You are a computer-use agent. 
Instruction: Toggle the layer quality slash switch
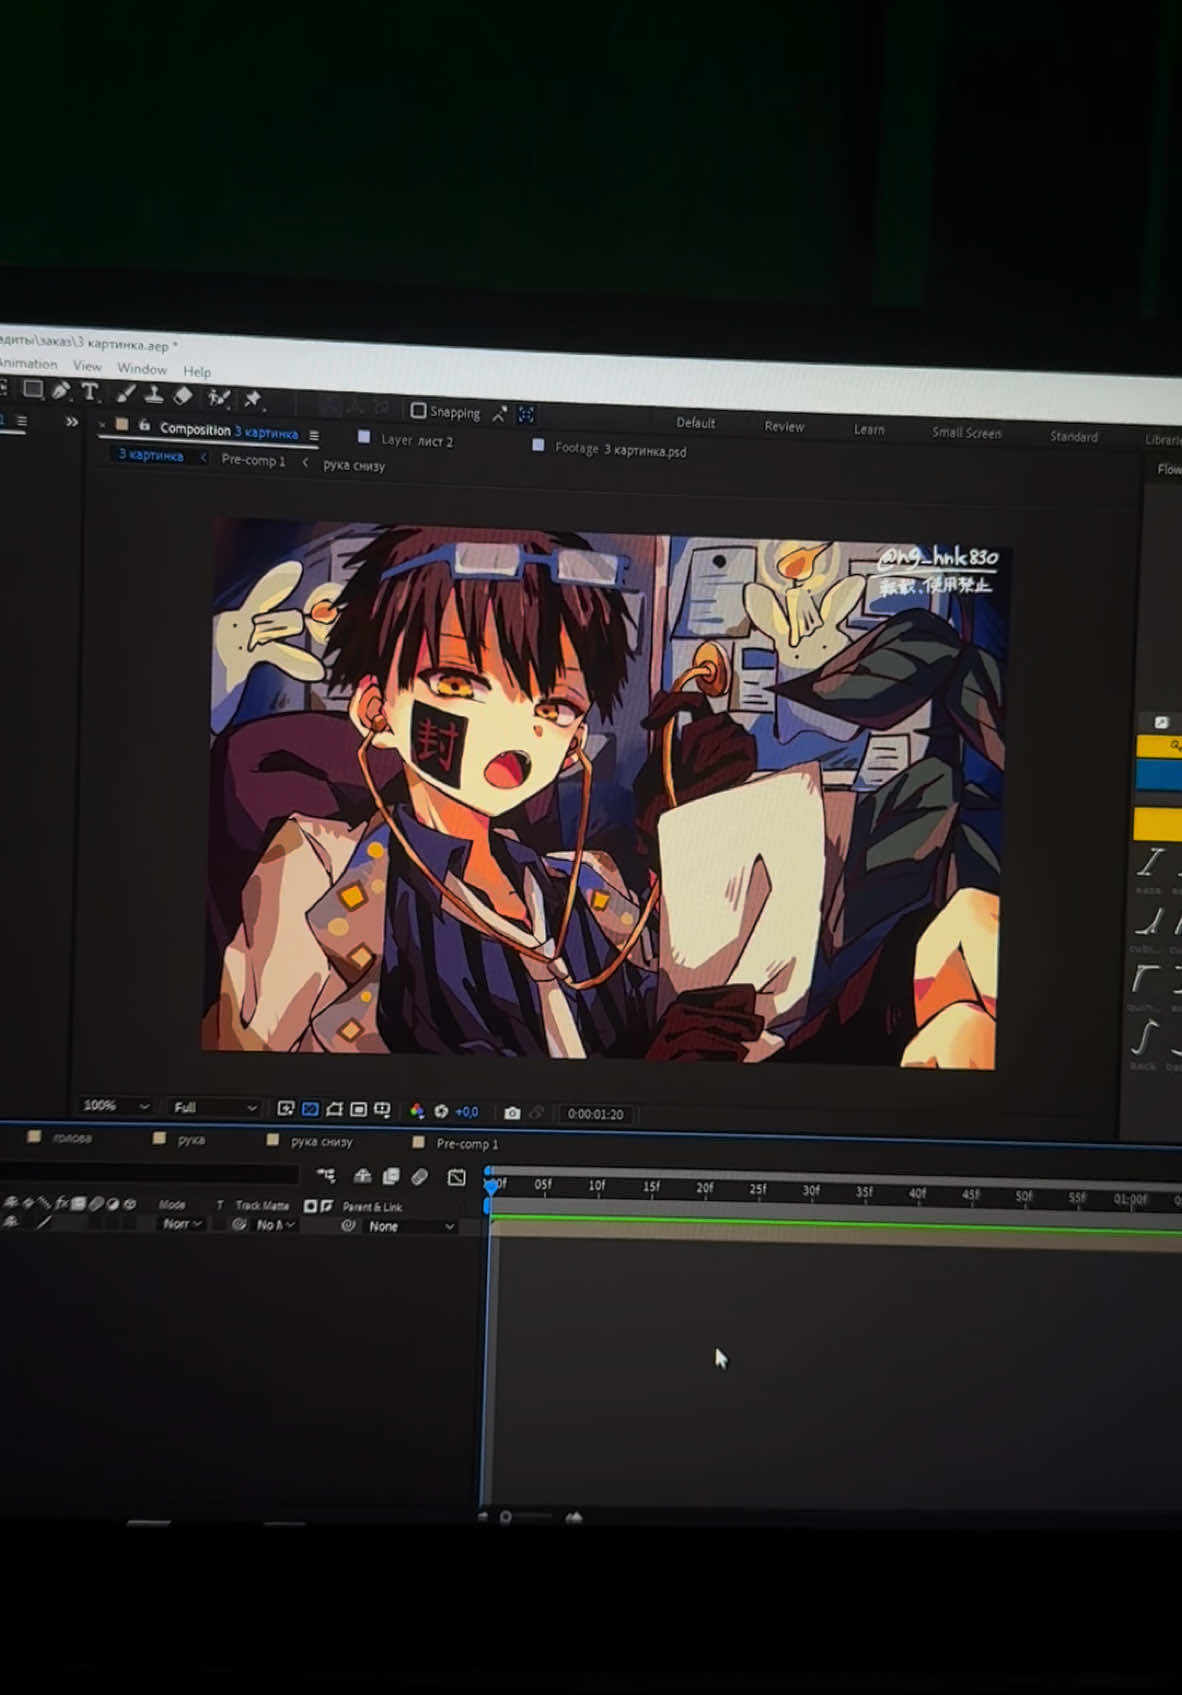(x=44, y=1222)
